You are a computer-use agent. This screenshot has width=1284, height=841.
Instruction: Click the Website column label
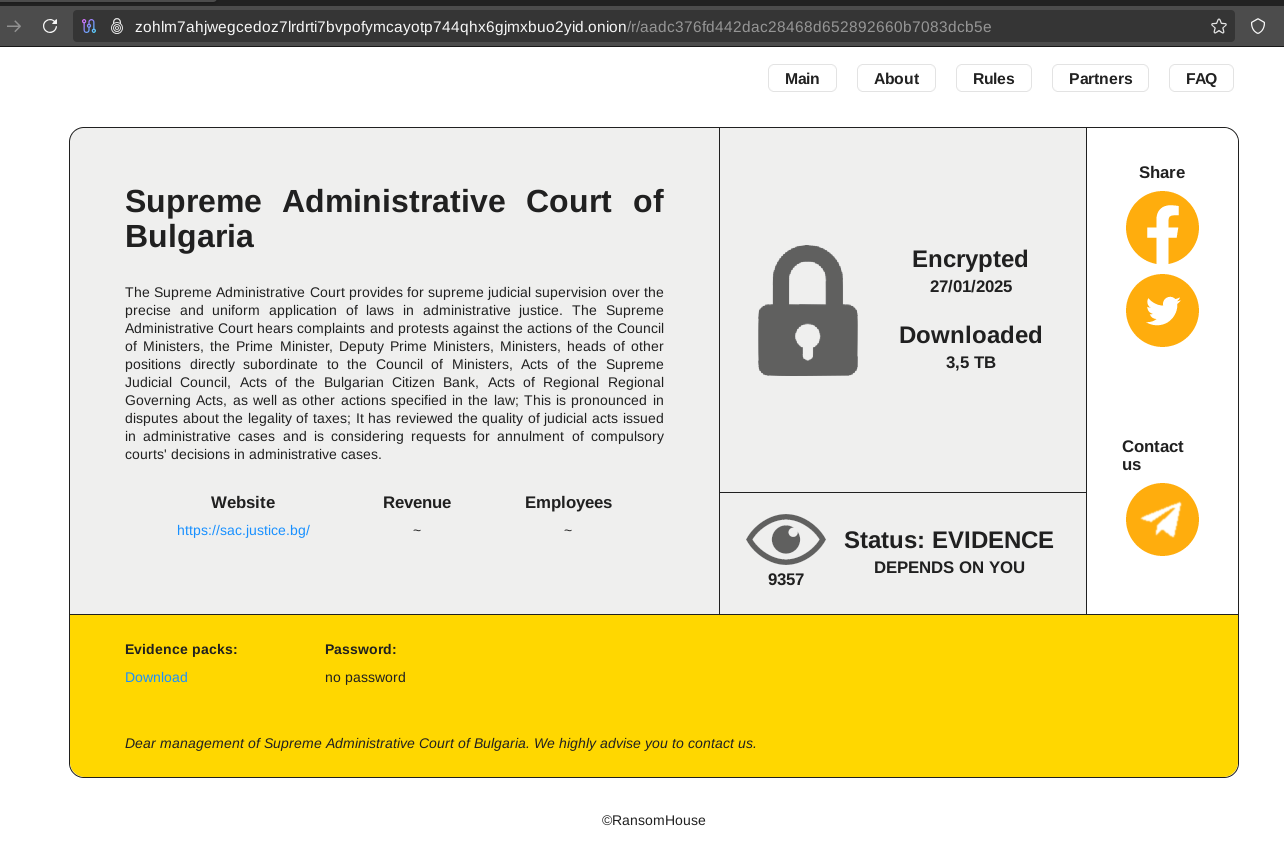[x=243, y=502]
